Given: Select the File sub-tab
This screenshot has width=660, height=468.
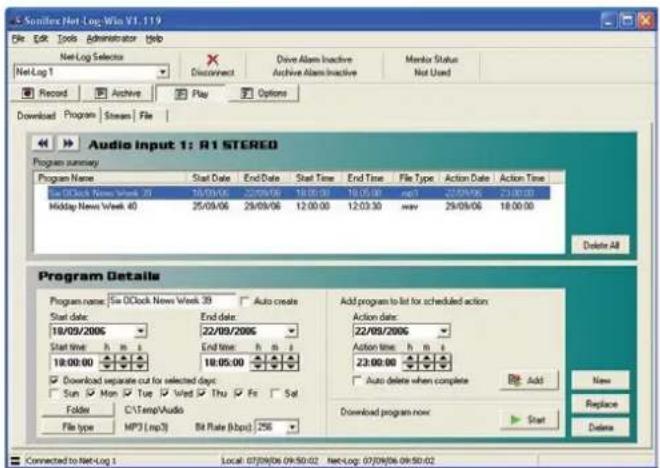Looking at the screenshot, I should click(146, 116).
